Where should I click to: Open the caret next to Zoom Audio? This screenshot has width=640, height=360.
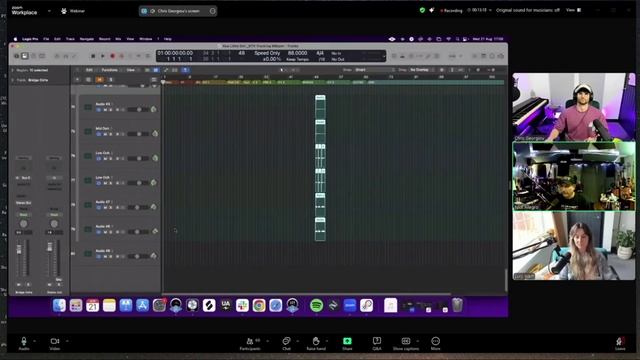34,341
